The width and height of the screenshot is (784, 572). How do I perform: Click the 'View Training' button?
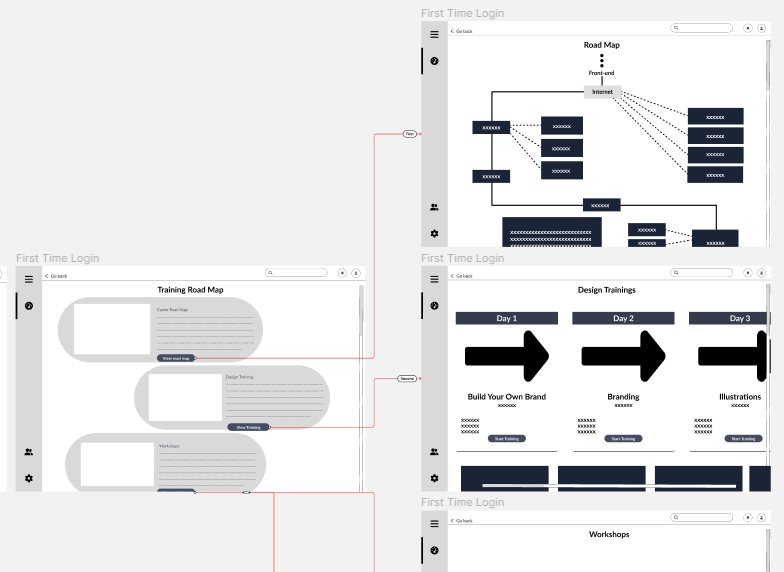coord(248,427)
